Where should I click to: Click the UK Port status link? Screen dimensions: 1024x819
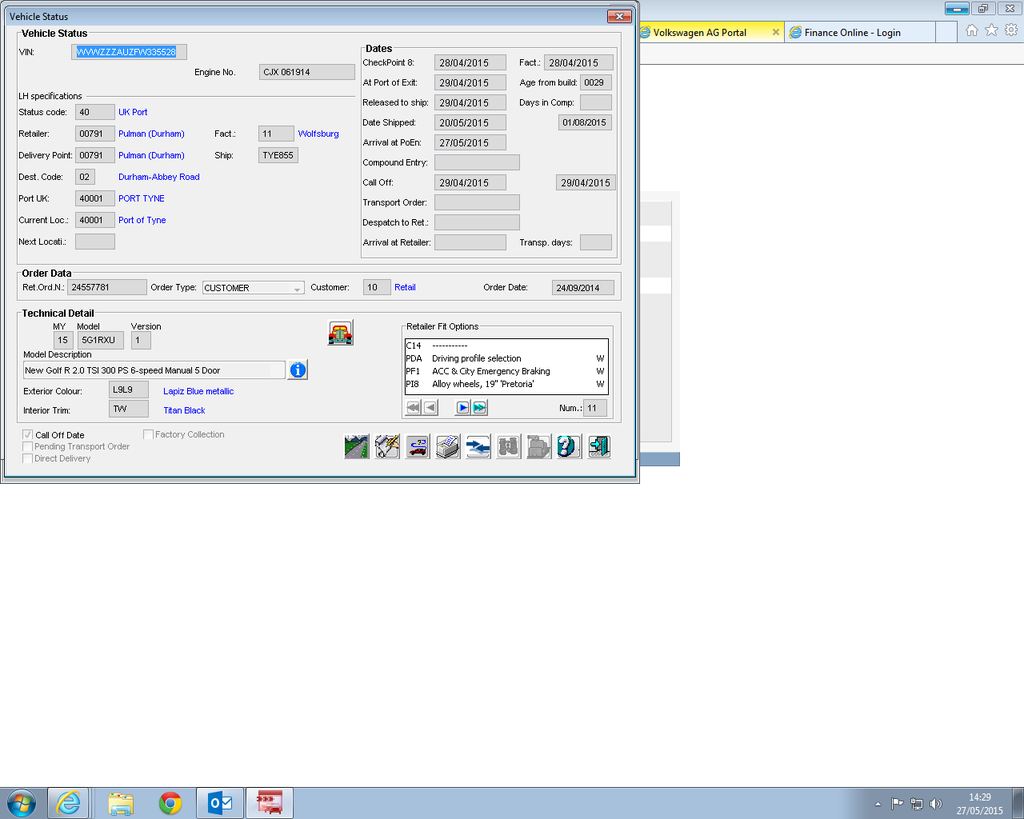tap(133, 112)
